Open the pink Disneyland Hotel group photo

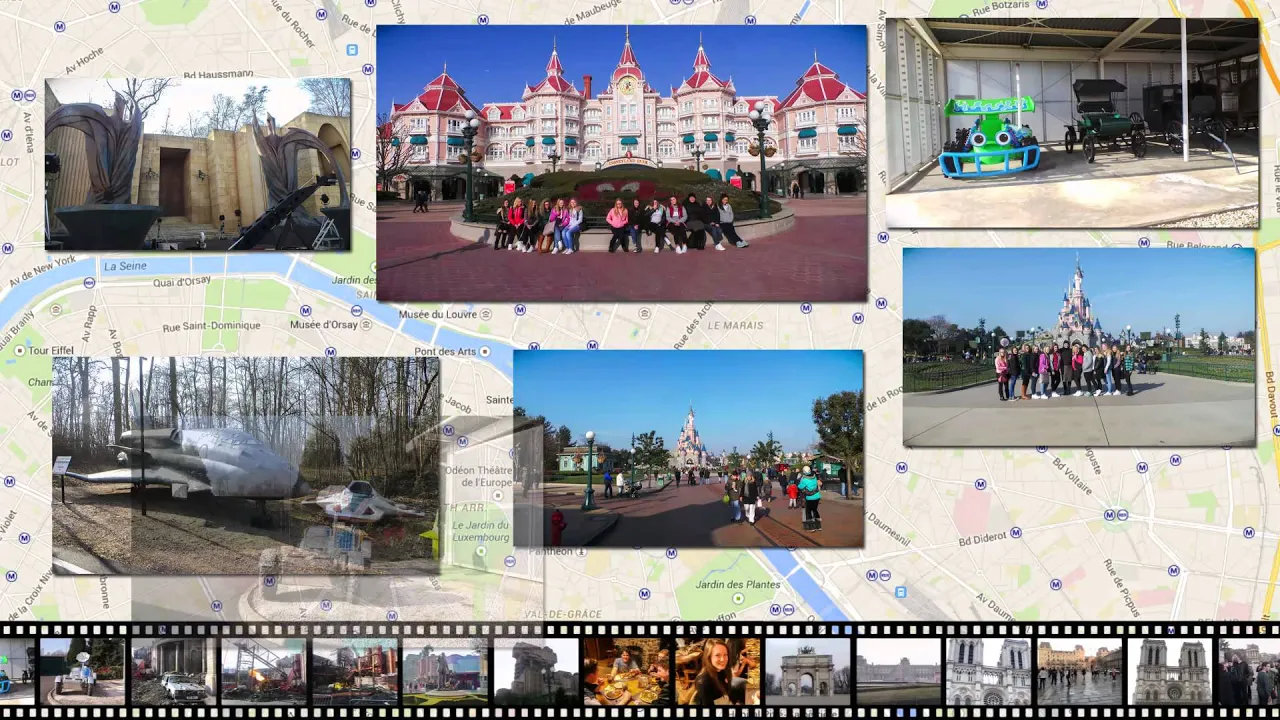pos(621,163)
